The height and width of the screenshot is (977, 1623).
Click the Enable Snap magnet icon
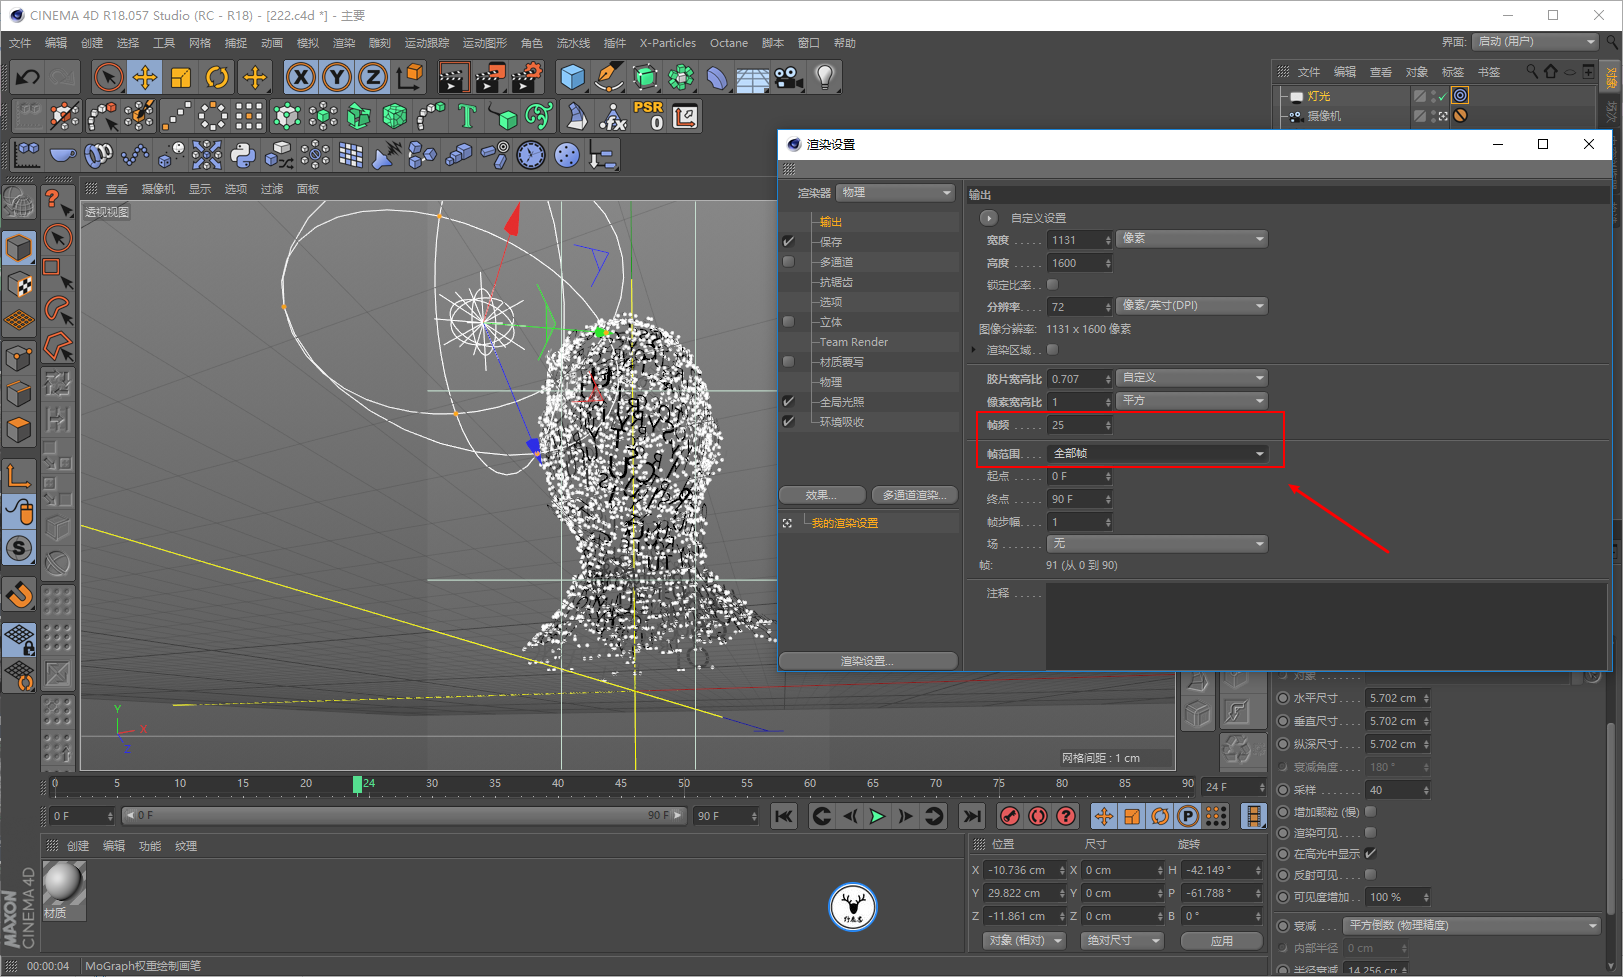[x=19, y=595]
